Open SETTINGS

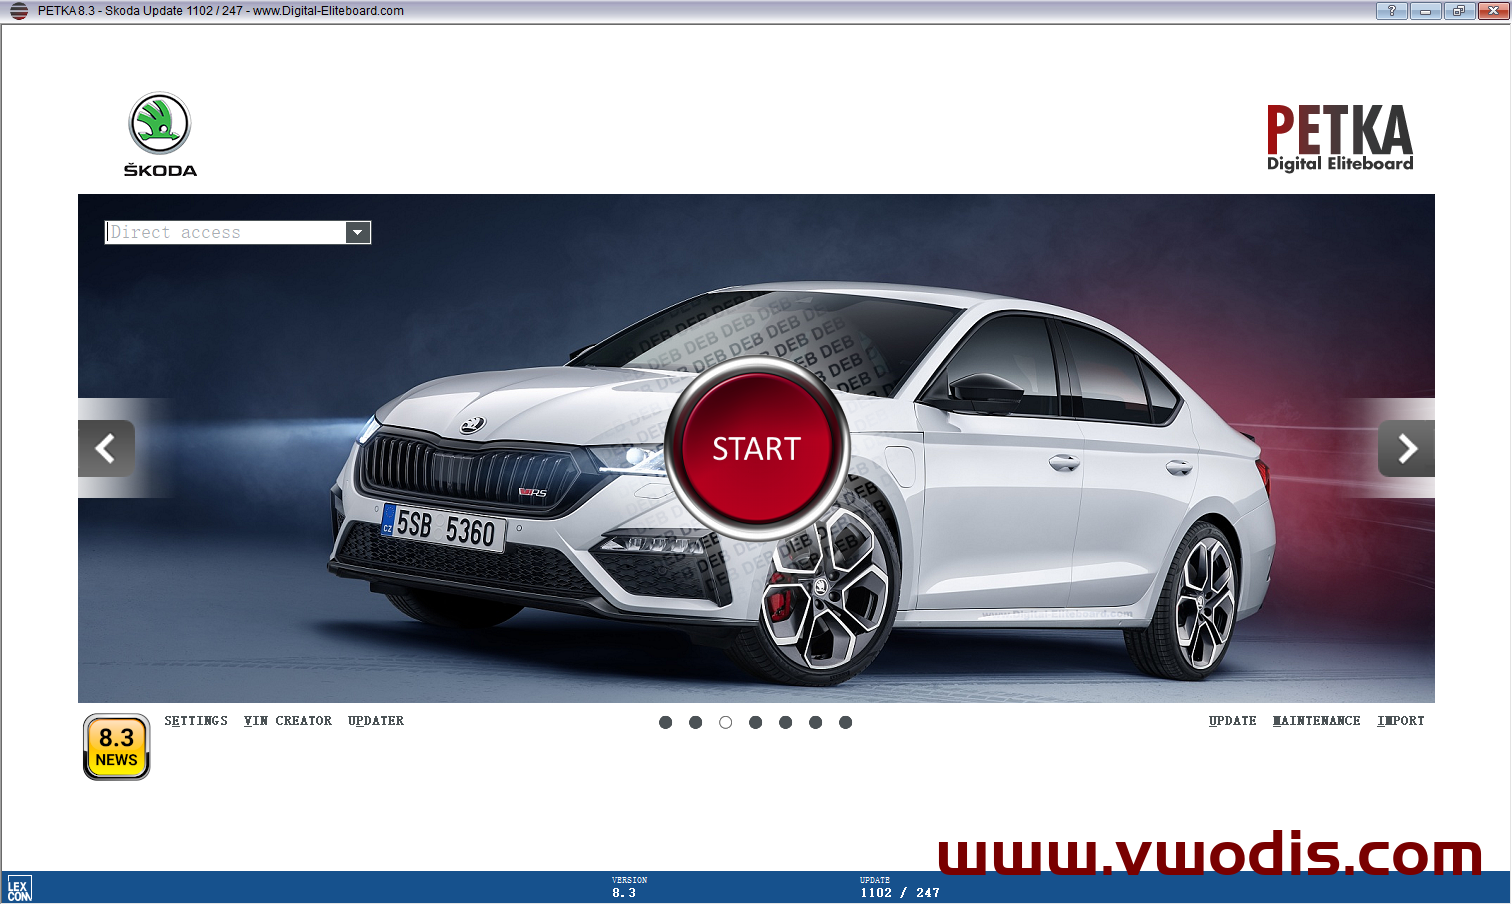[196, 721]
